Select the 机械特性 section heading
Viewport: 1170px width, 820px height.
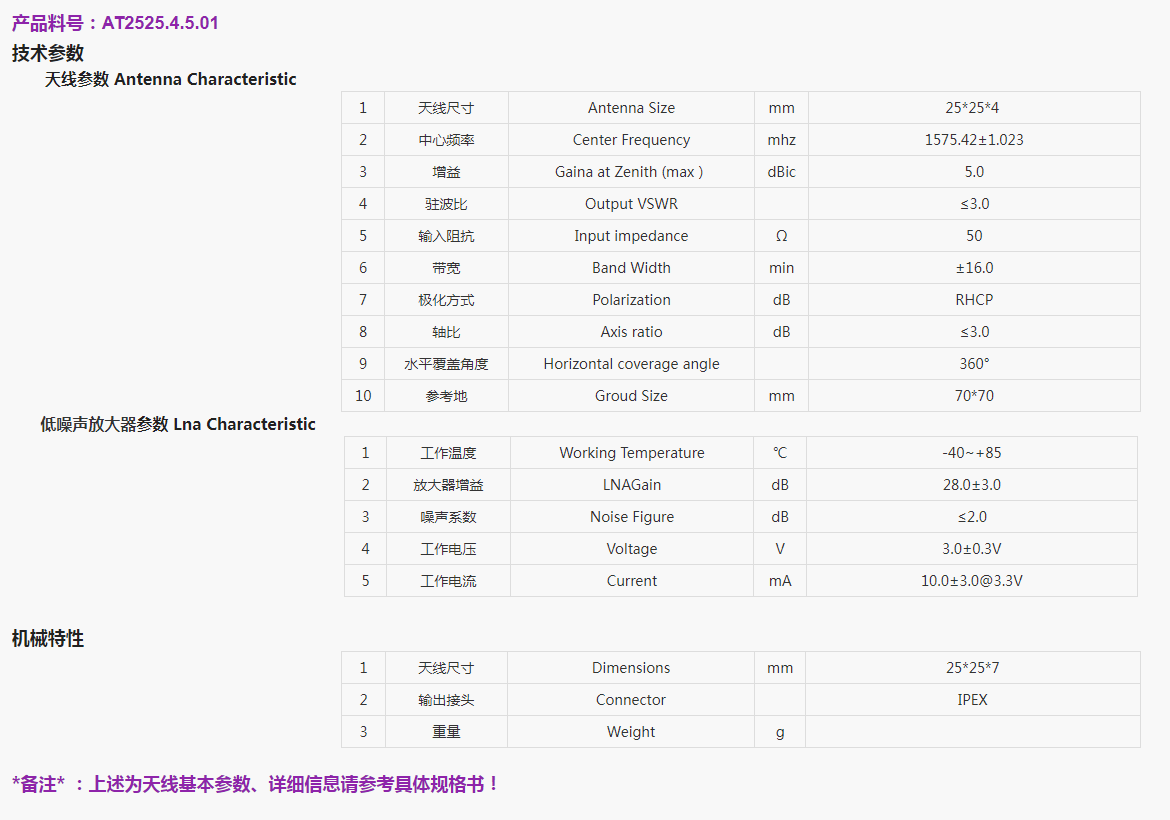click(48, 639)
